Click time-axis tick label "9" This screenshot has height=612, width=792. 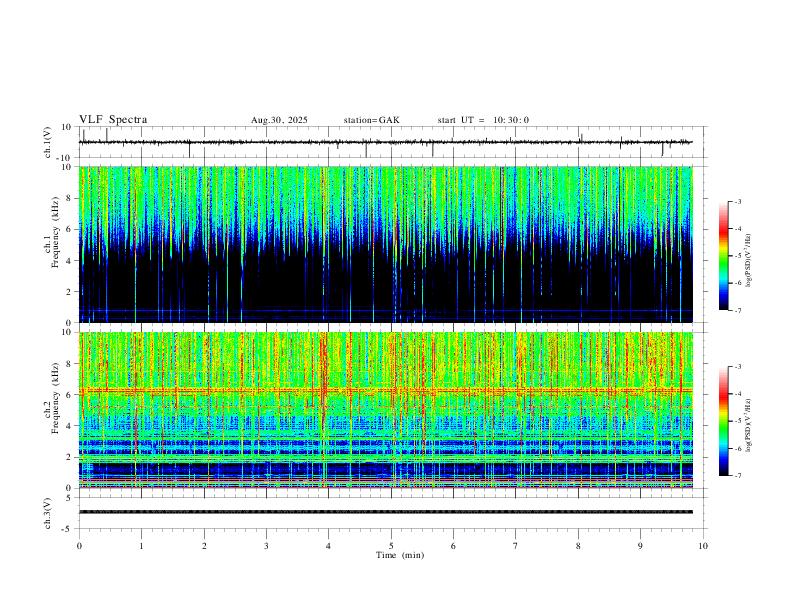click(640, 546)
